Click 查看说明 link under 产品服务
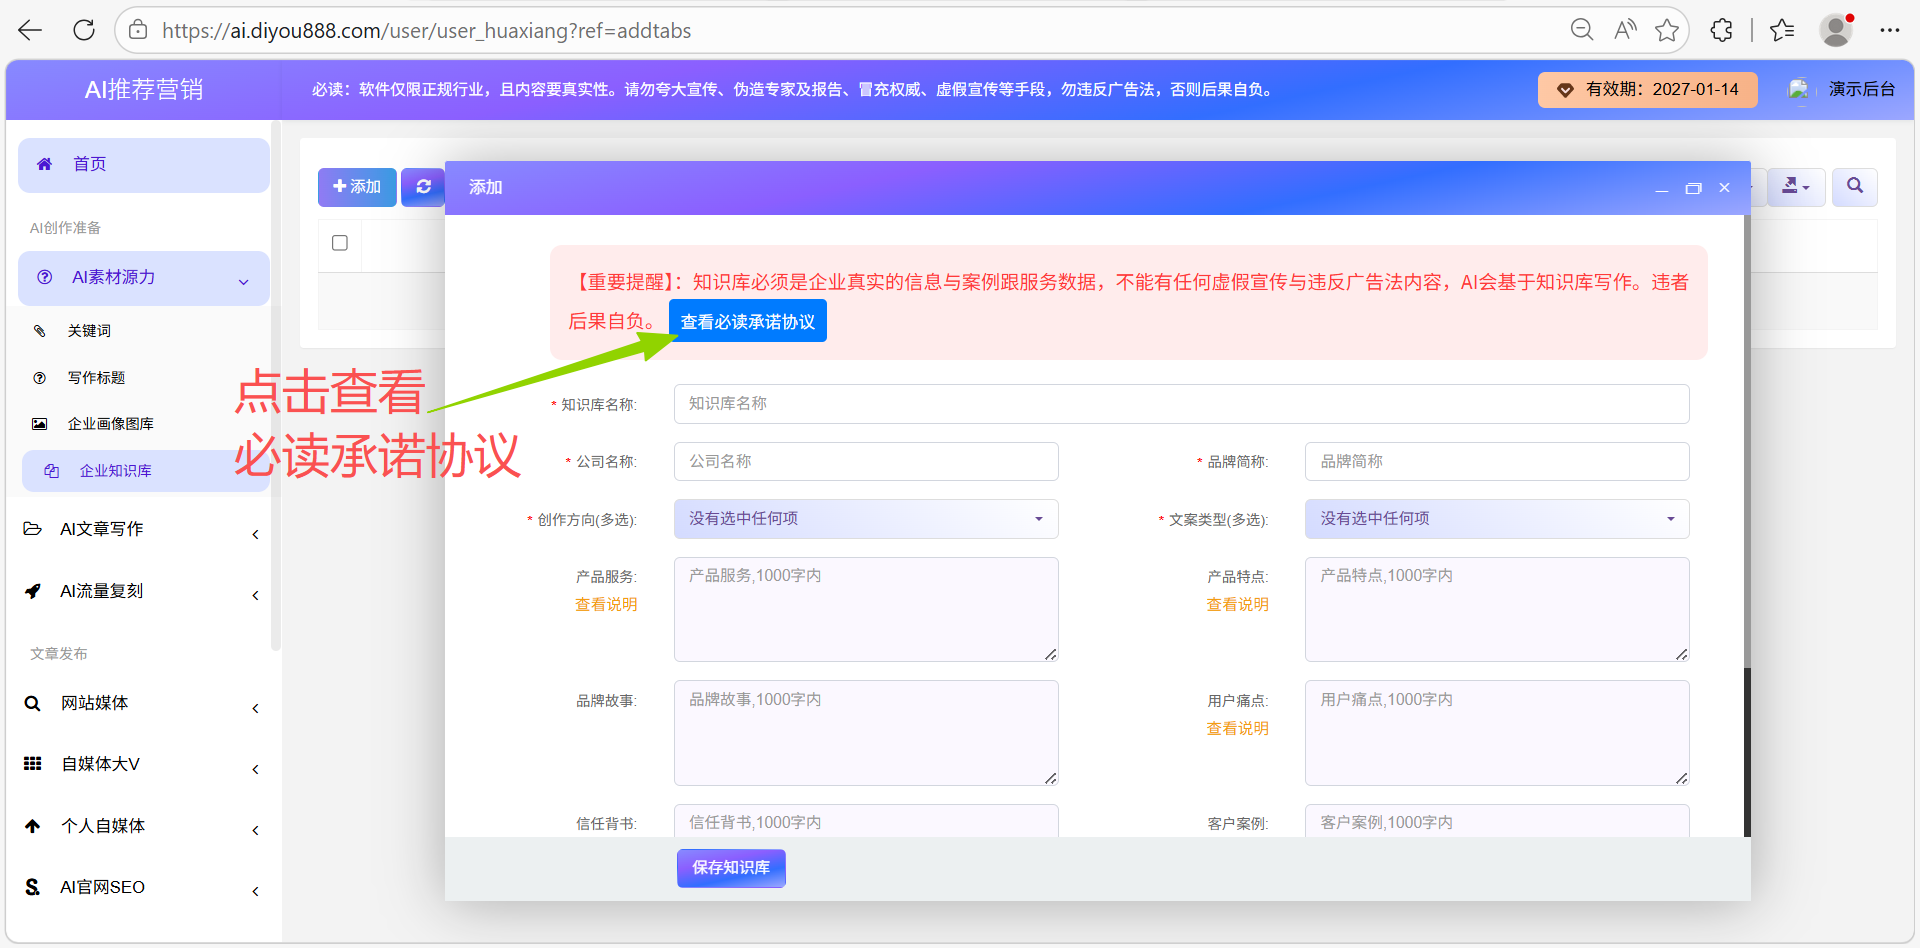The height and width of the screenshot is (948, 1920). [605, 605]
